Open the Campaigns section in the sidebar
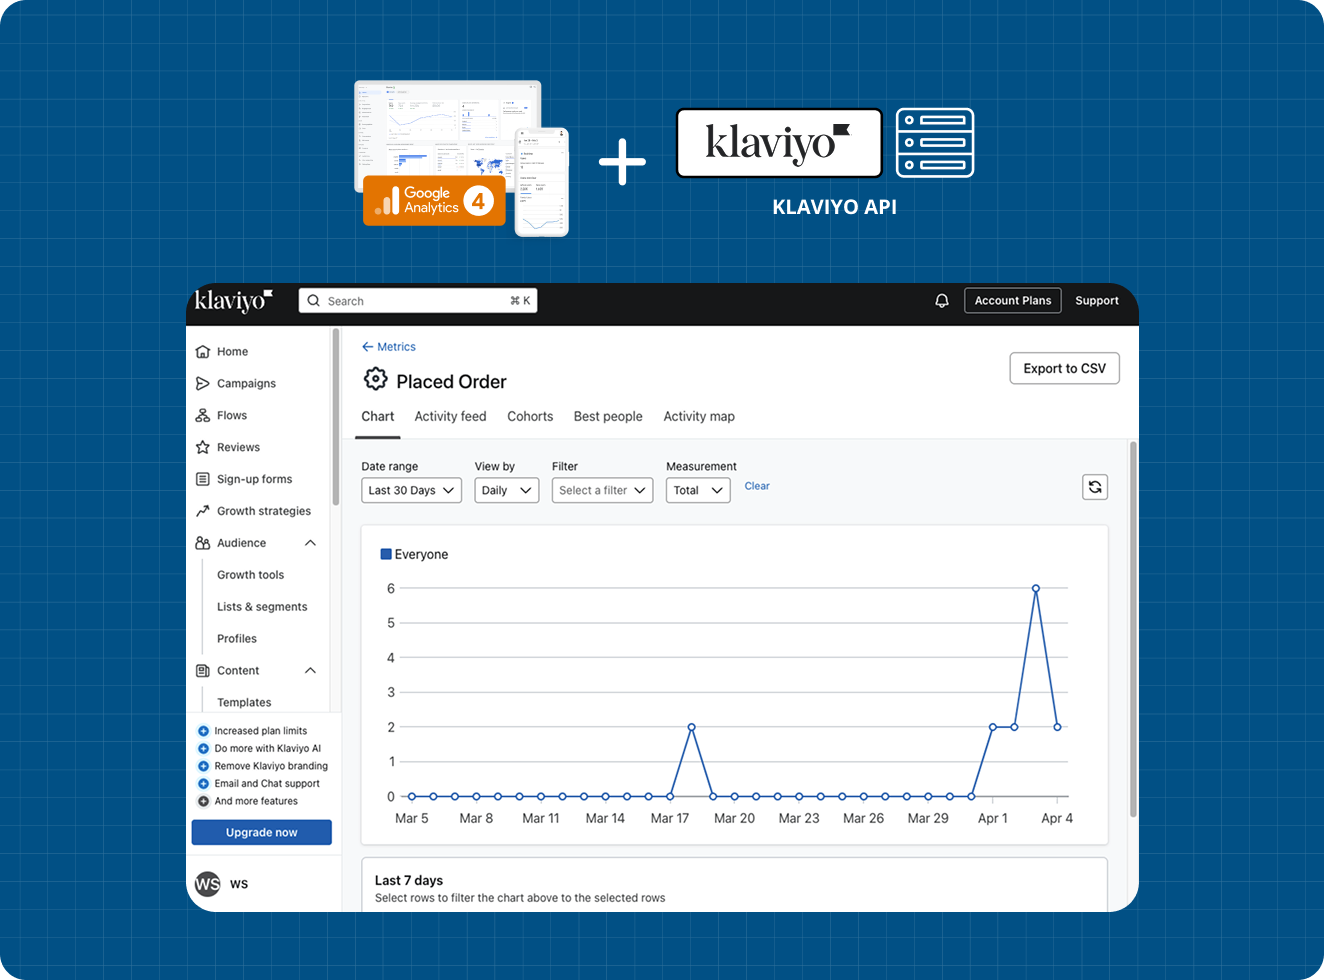The image size is (1324, 980). coord(246,383)
